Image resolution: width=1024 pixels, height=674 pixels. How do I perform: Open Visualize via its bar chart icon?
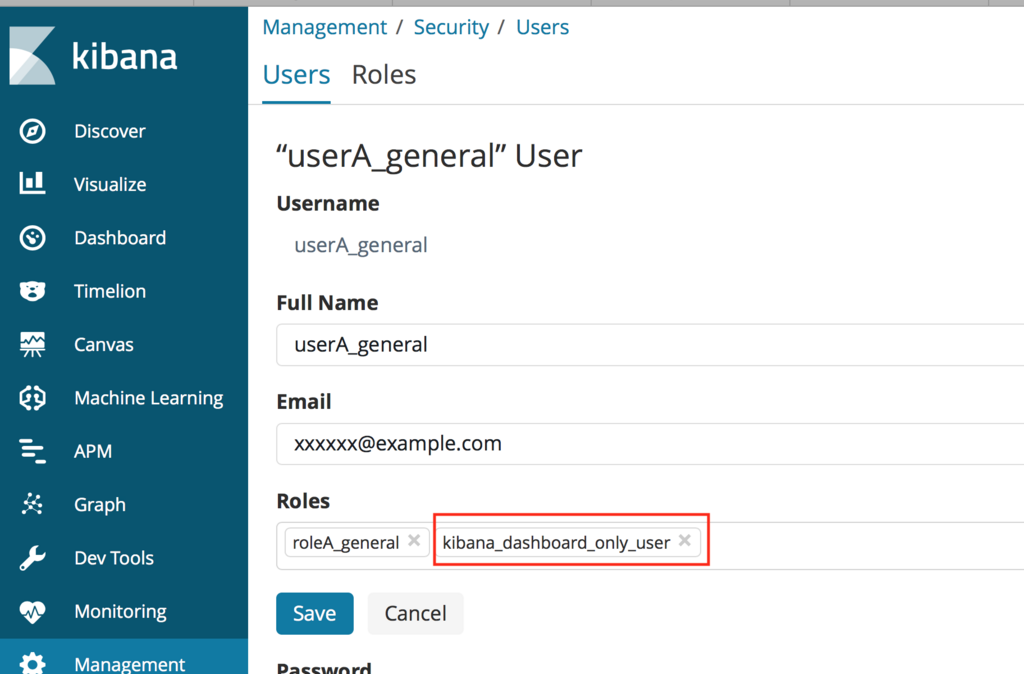pos(32,184)
